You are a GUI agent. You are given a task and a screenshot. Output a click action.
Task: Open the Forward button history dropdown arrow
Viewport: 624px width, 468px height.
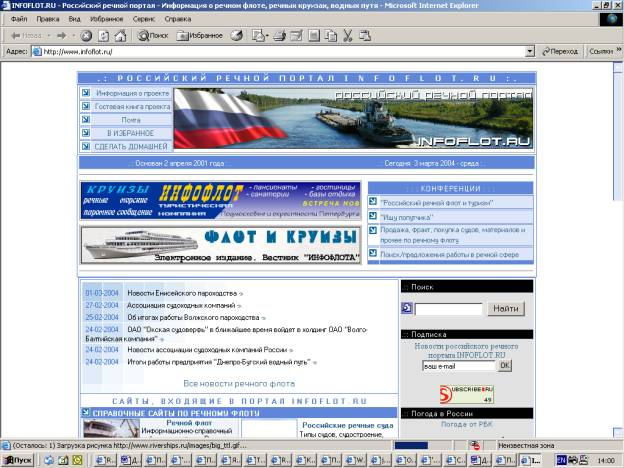(x=74, y=36)
